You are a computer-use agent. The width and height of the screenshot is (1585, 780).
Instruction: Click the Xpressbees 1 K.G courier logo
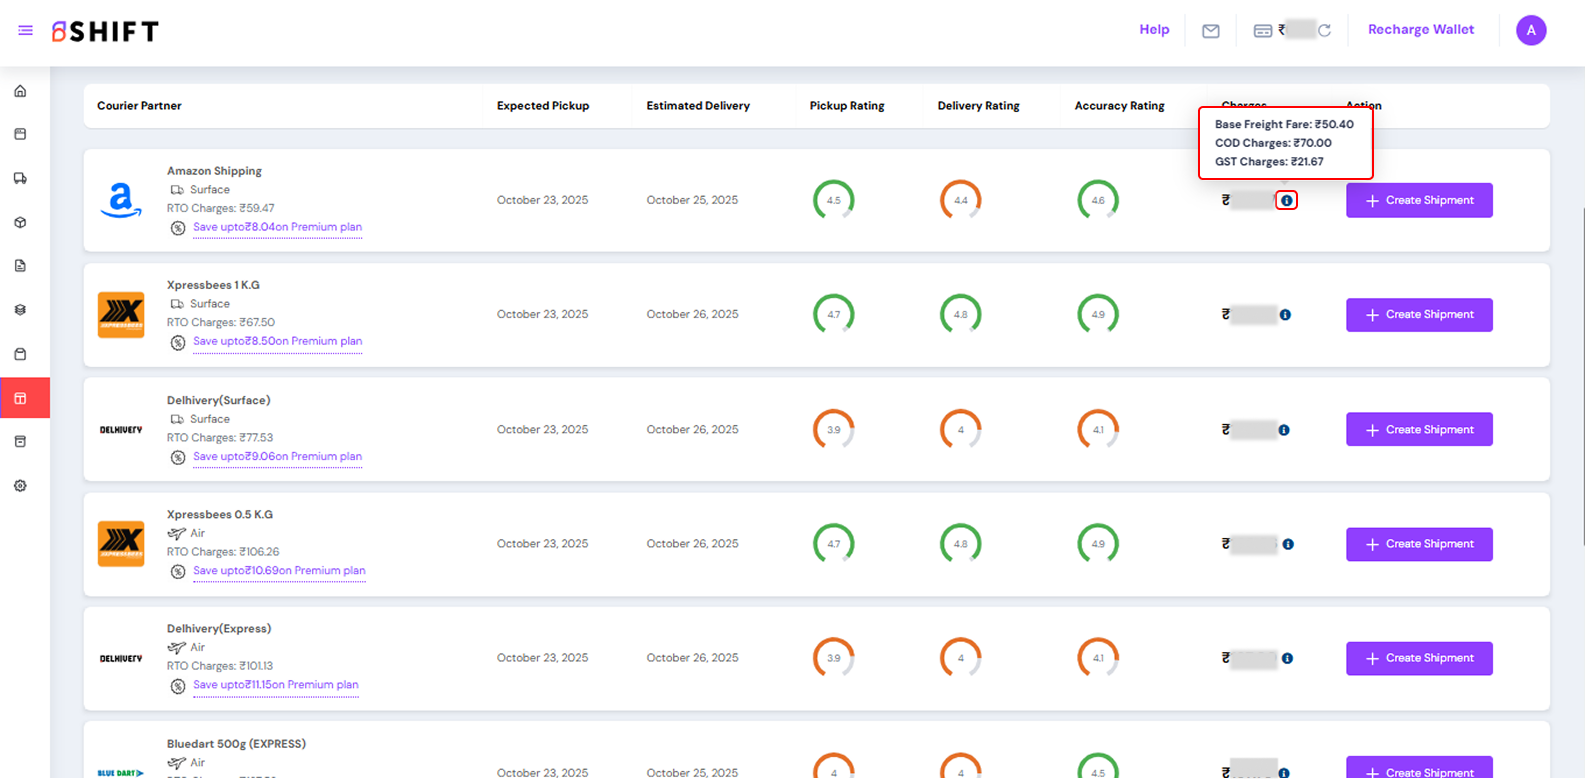pyautogui.click(x=121, y=315)
